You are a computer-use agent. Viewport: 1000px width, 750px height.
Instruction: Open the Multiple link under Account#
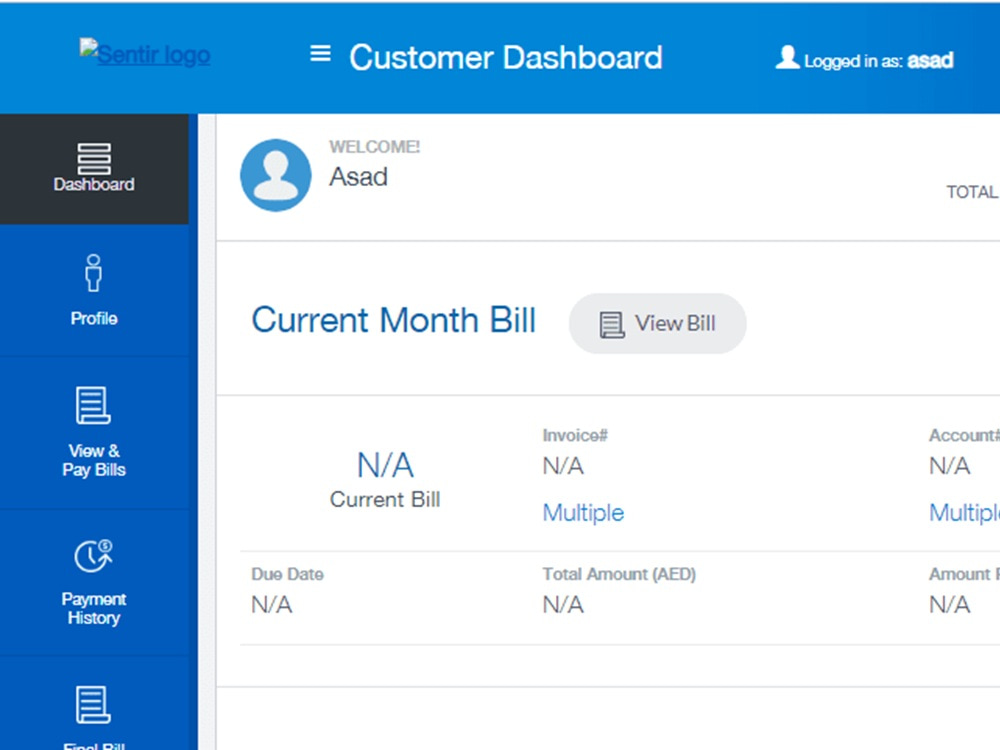click(x=964, y=513)
